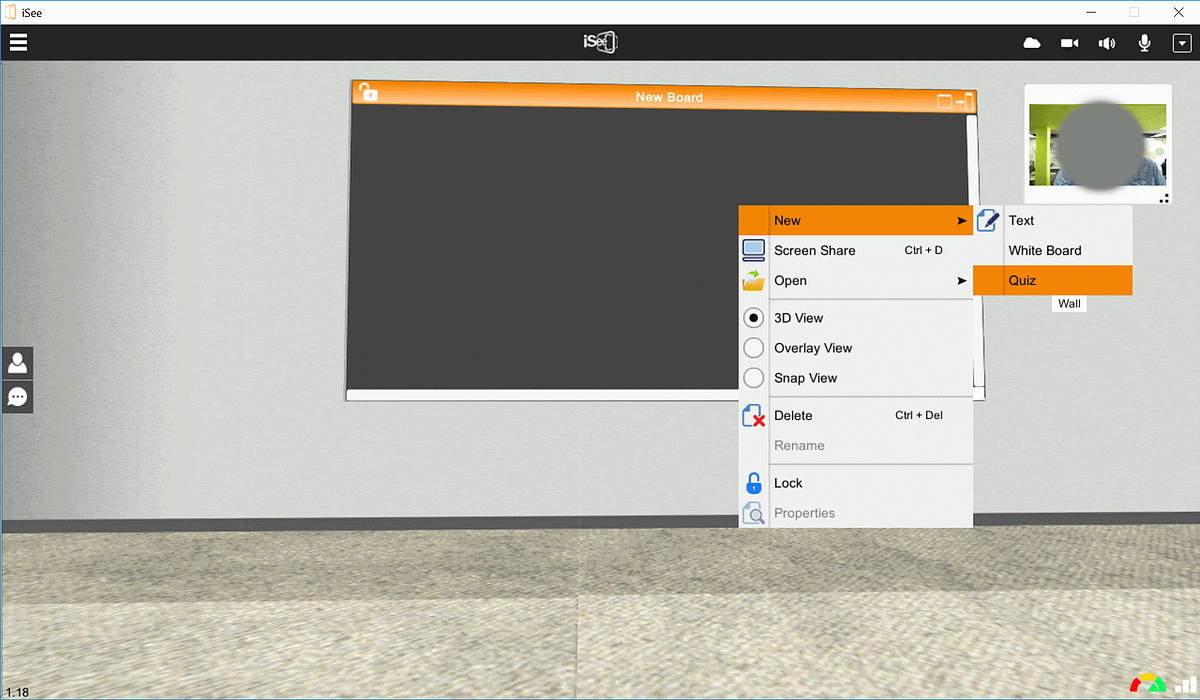This screenshot has height=700, width=1200.
Task: Open the cloud storage icon
Action: pyautogui.click(x=1032, y=43)
